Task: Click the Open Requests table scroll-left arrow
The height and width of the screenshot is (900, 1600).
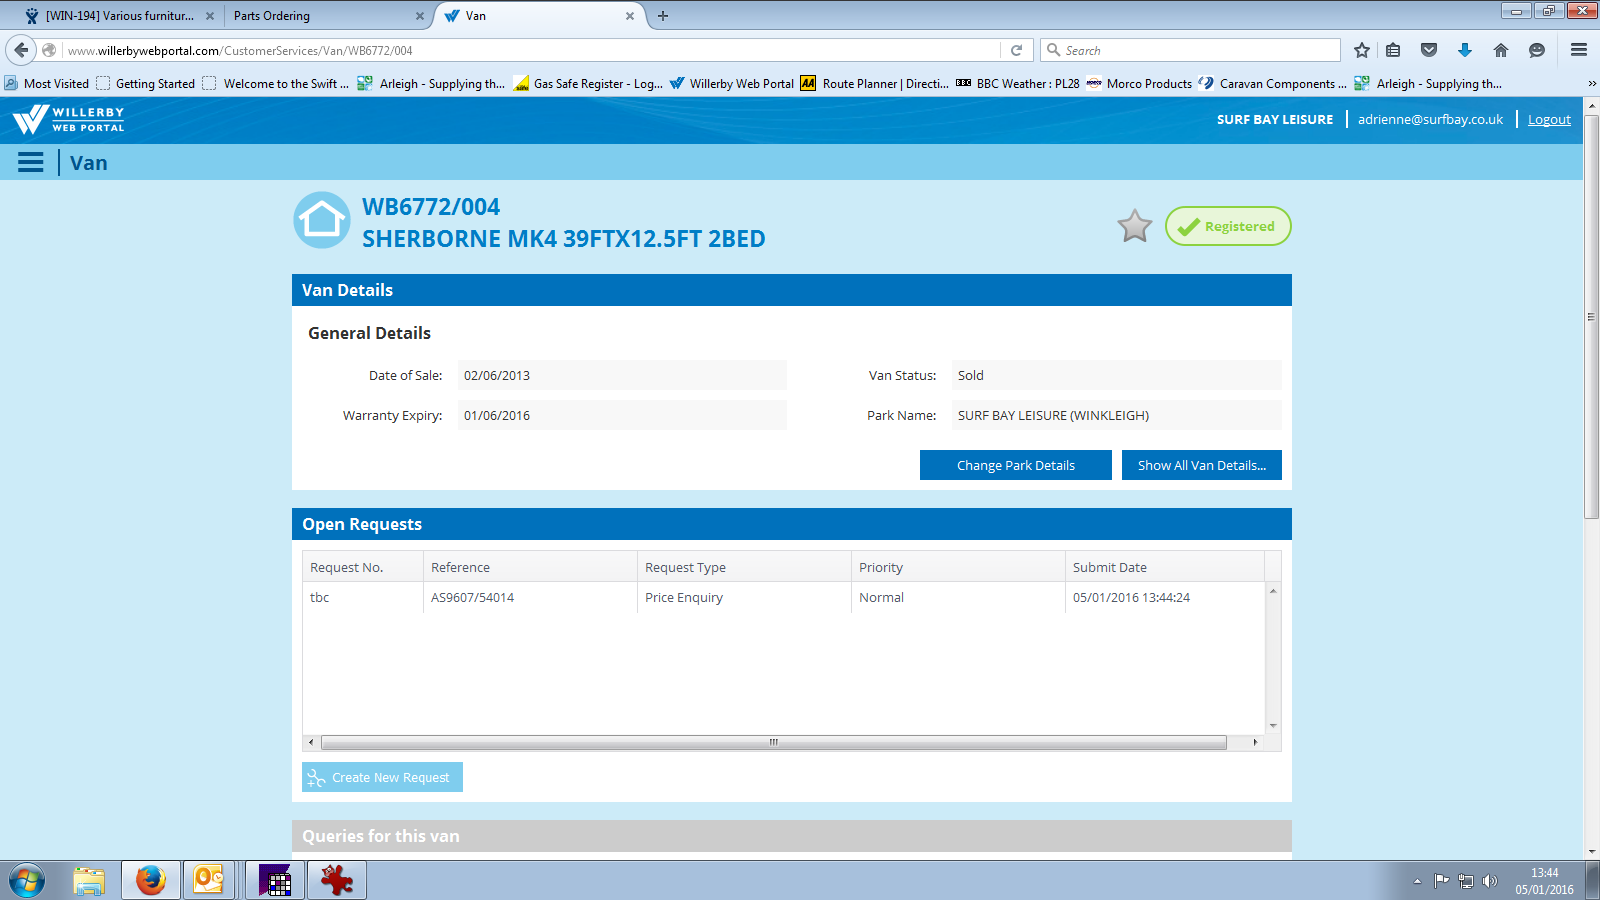Action: [x=311, y=742]
